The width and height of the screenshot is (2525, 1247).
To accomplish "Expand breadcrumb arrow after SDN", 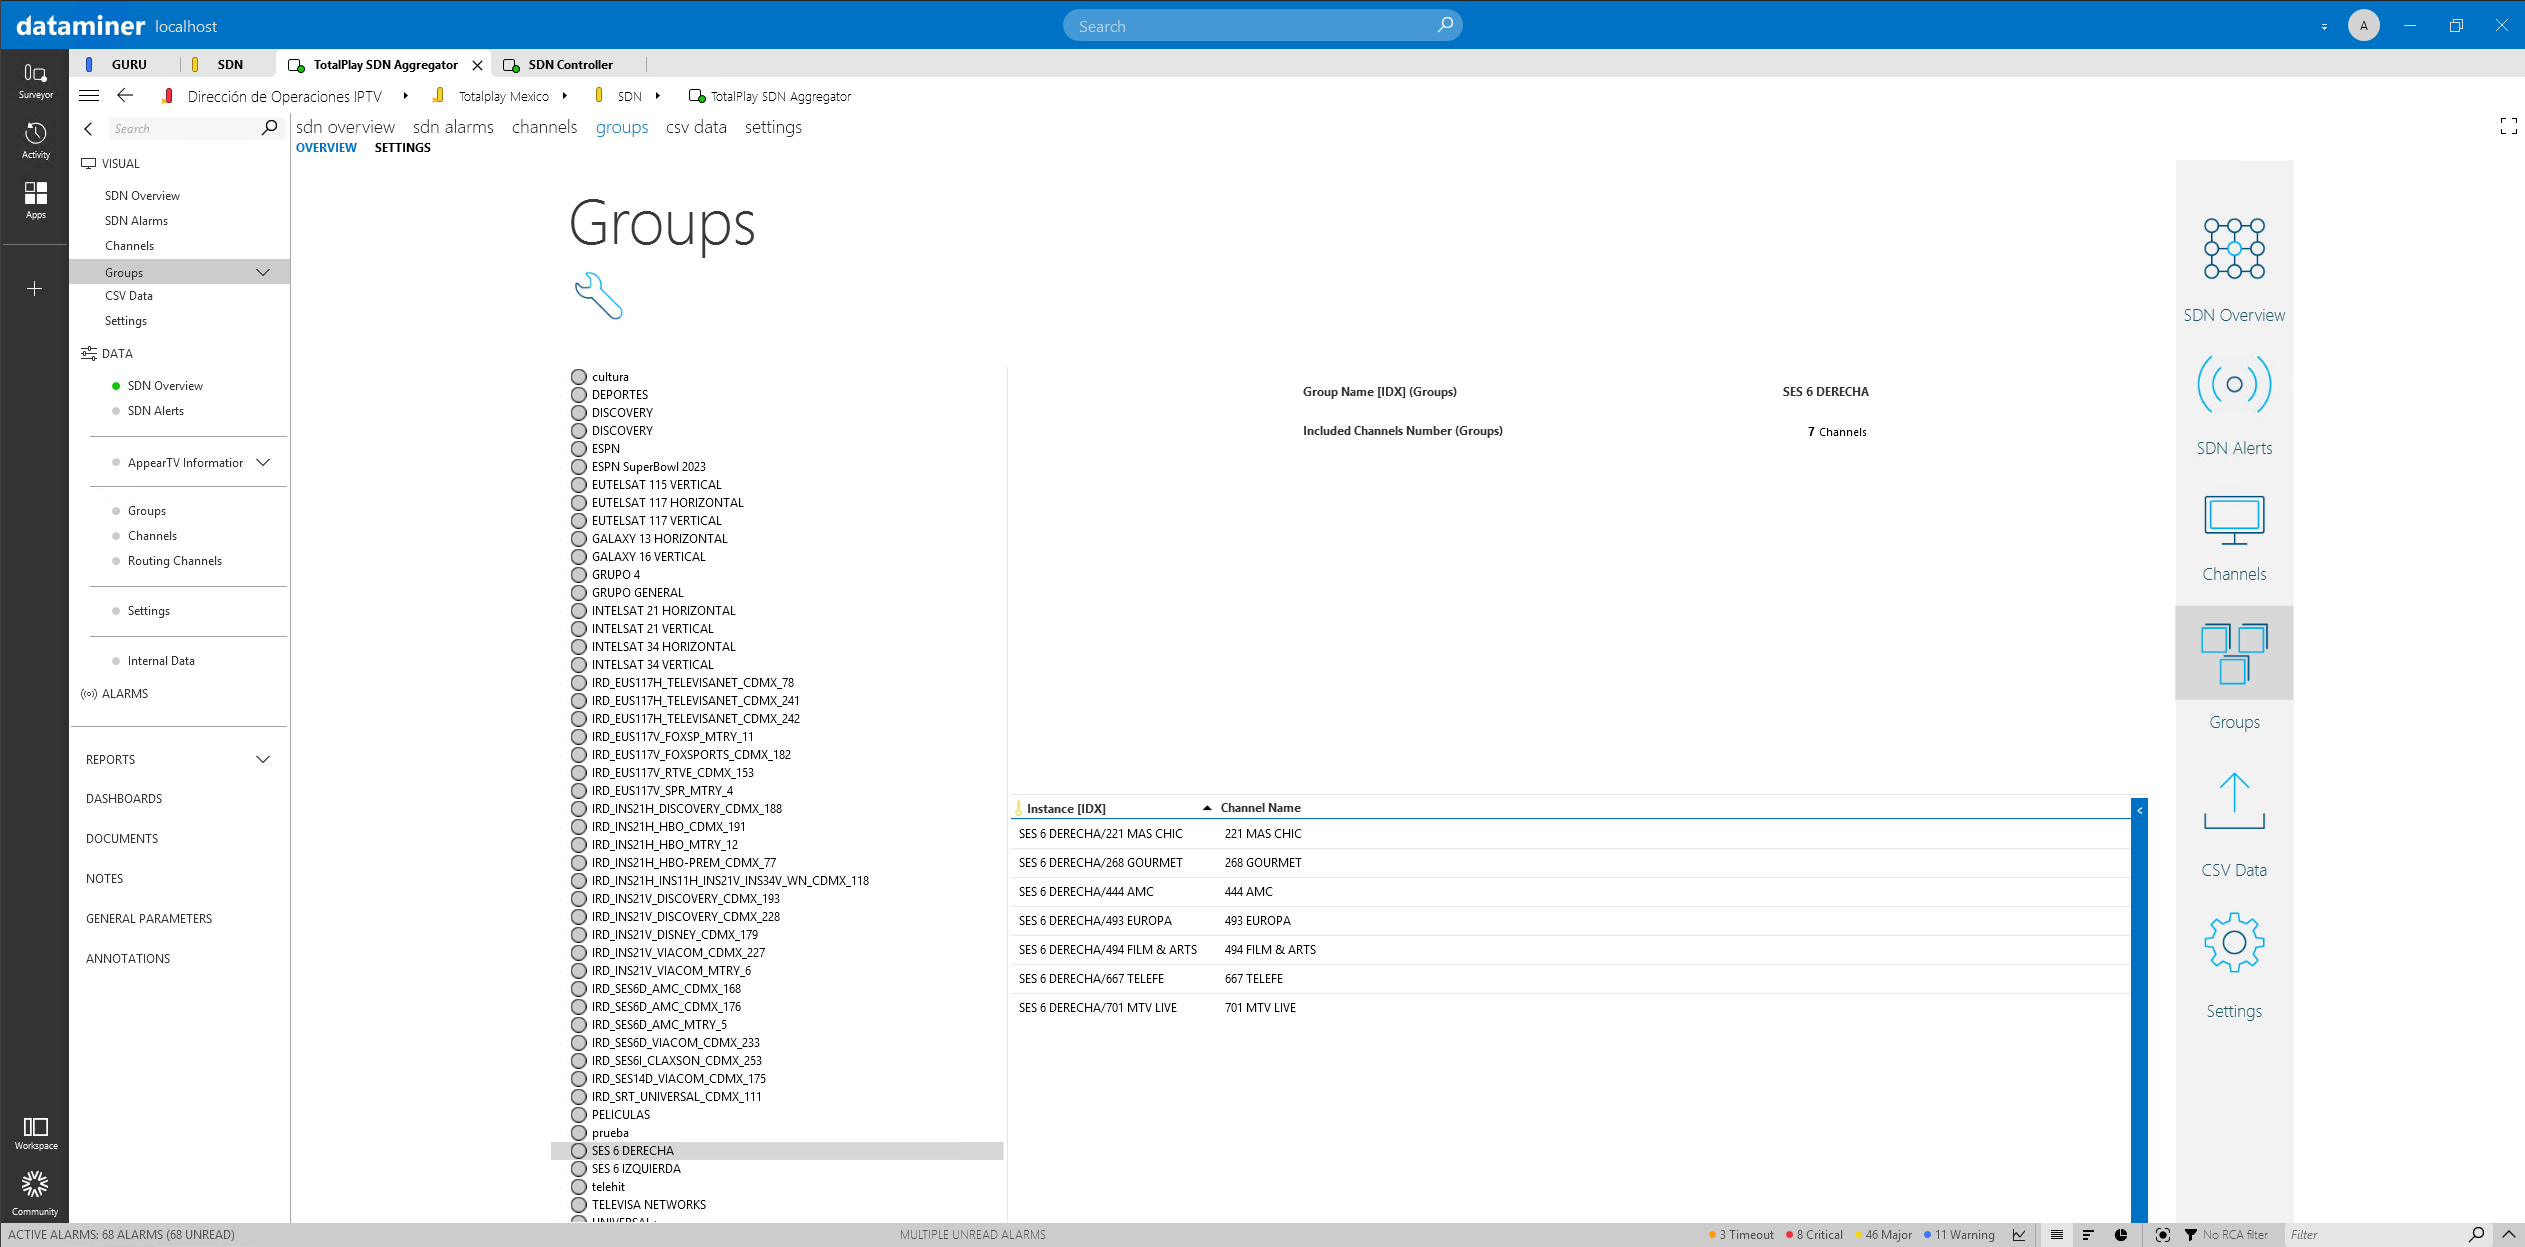I will pyautogui.click(x=658, y=96).
